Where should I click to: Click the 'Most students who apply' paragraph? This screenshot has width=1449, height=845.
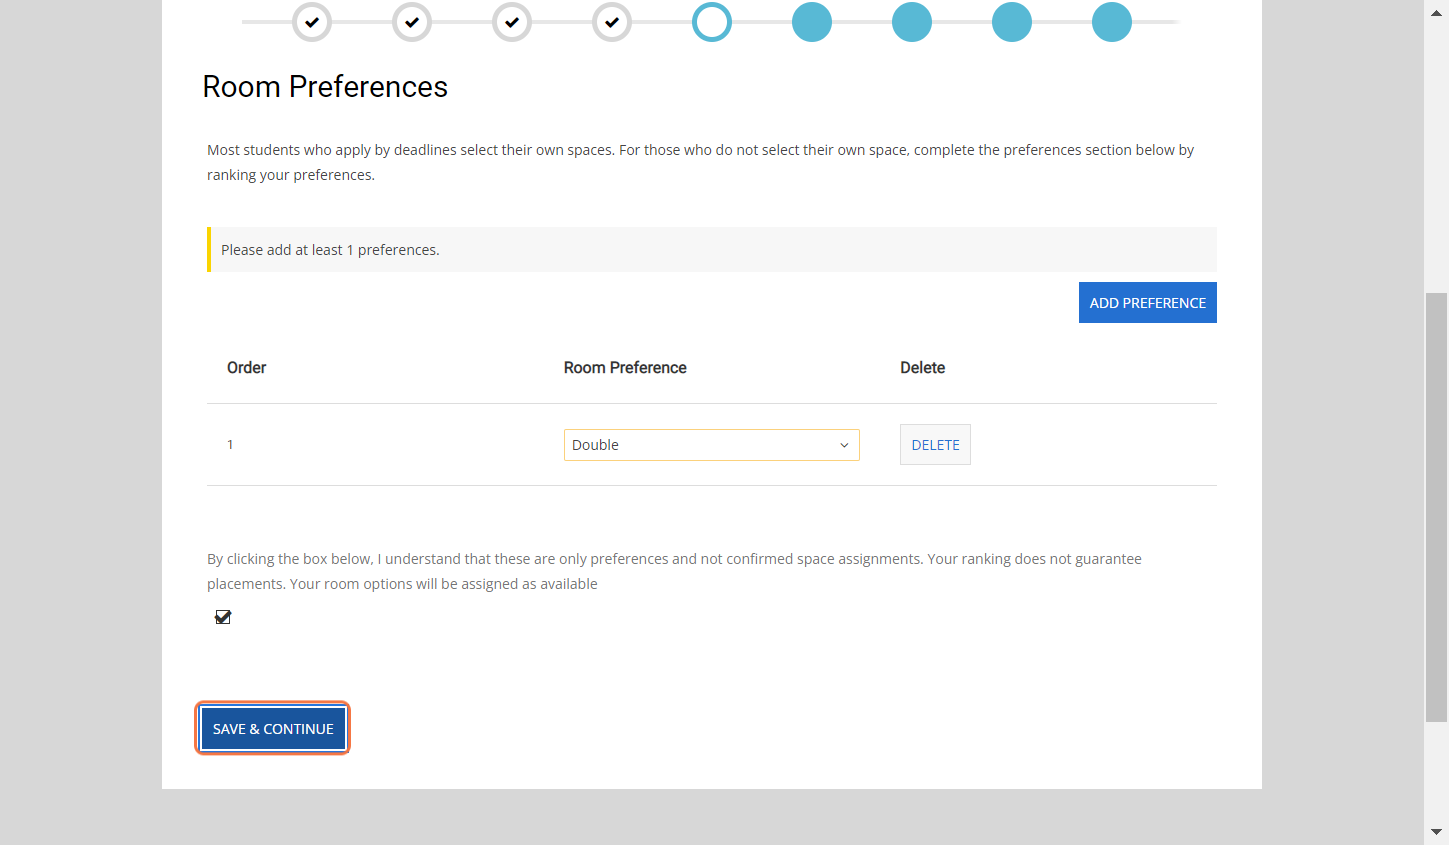pyautogui.click(x=700, y=162)
